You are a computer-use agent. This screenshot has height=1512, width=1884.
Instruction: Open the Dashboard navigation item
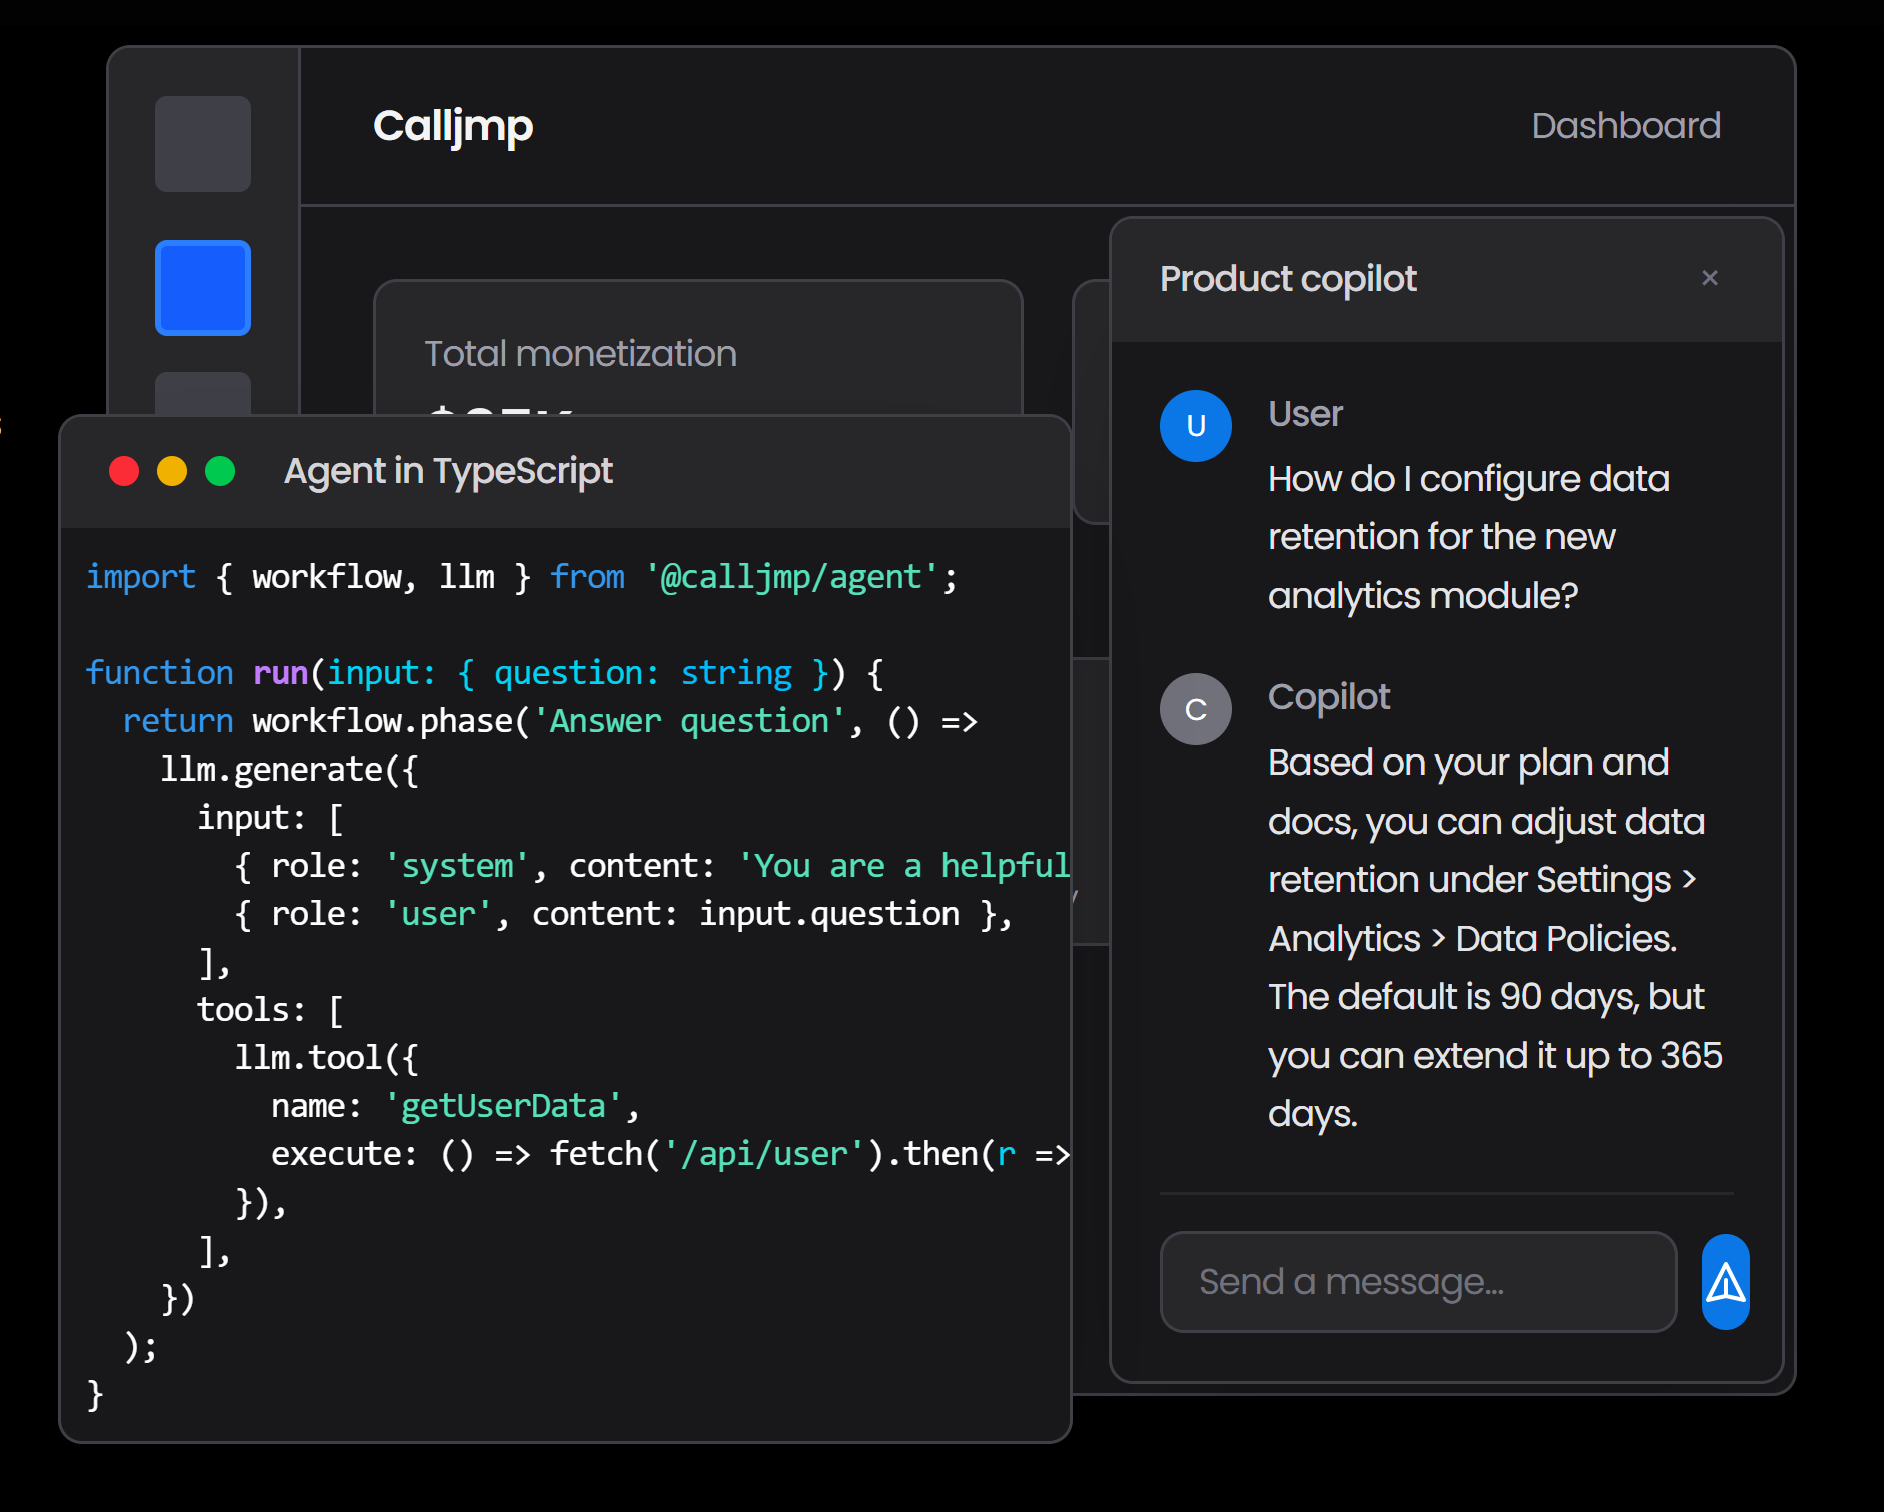pyautogui.click(x=1626, y=124)
